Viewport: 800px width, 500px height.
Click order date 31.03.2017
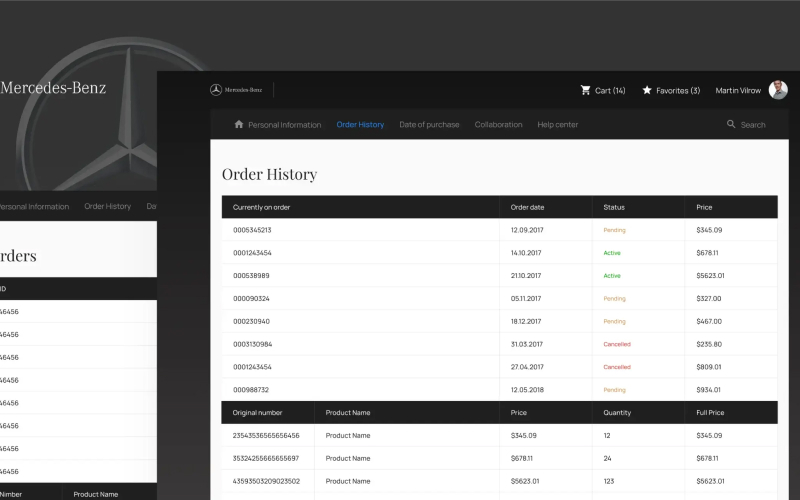(x=527, y=344)
